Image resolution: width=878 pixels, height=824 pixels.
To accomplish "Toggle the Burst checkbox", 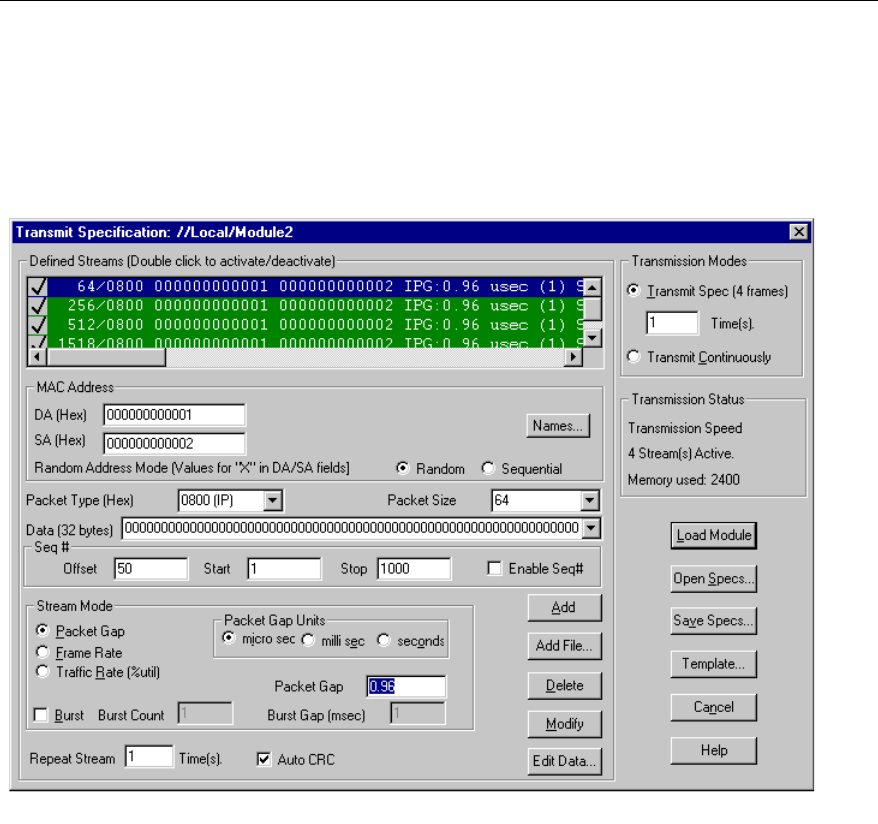I will (42, 716).
